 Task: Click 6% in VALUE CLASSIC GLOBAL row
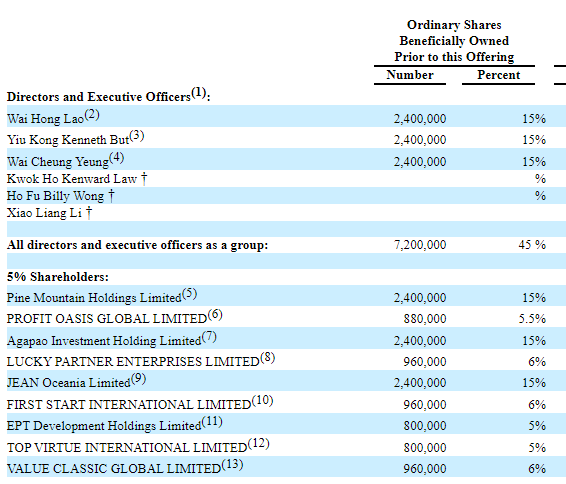(537, 468)
